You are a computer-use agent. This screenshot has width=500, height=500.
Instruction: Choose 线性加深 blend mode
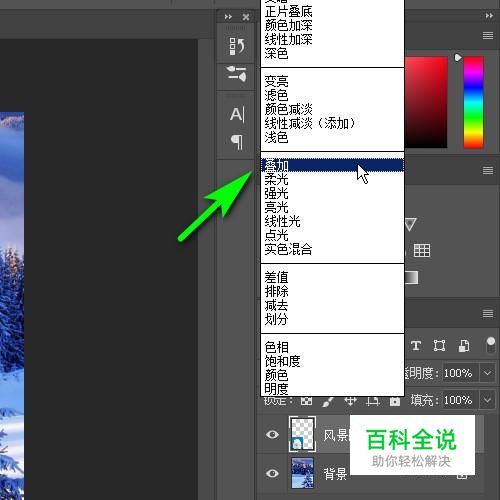tap(332, 39)
